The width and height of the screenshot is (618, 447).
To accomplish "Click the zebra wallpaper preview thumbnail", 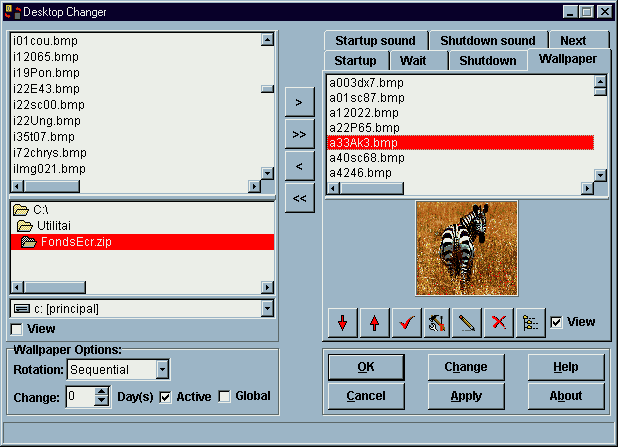I will (467, 248).
